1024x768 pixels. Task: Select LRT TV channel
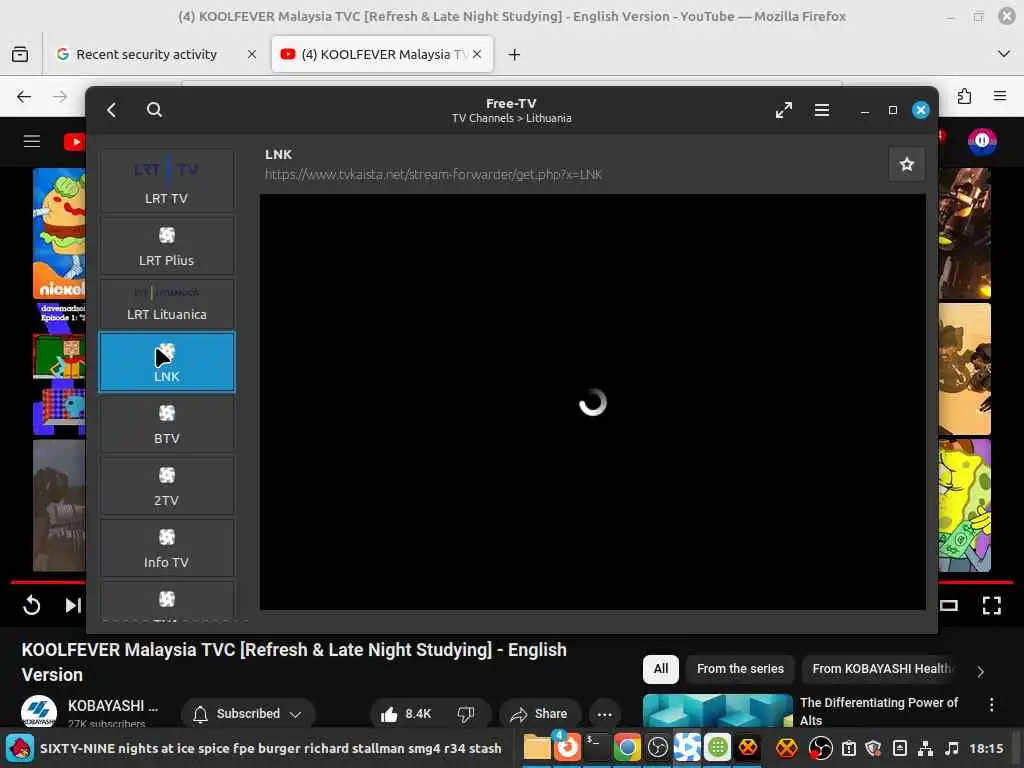coord(167,180)
